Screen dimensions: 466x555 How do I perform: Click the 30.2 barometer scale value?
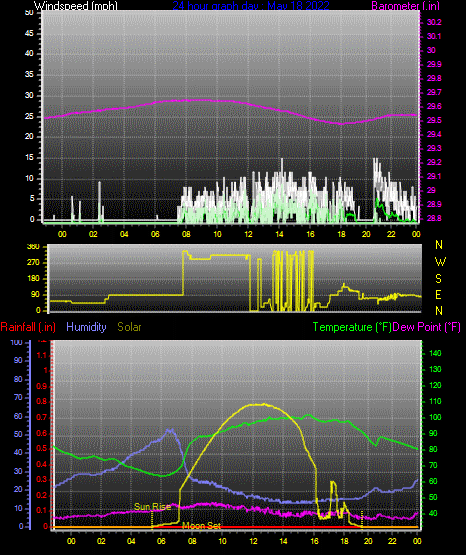[x=434, y=22]
